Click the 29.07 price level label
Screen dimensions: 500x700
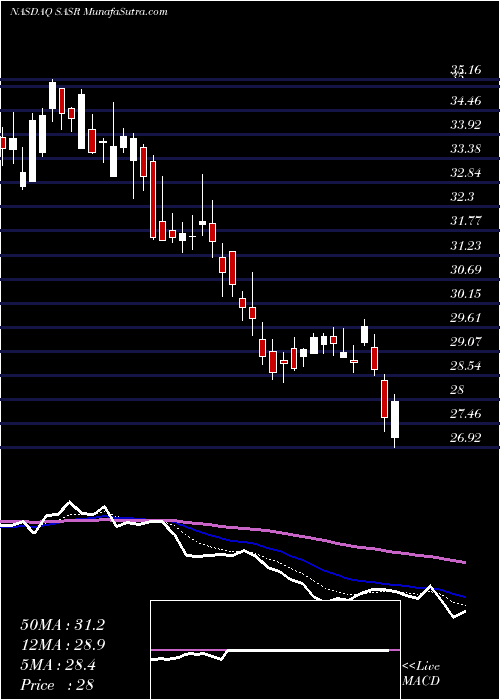[x=466, y=342]
